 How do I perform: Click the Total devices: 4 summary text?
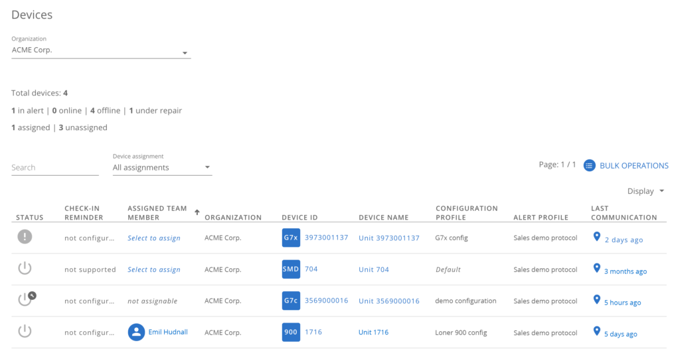click(x=39, y=93)
